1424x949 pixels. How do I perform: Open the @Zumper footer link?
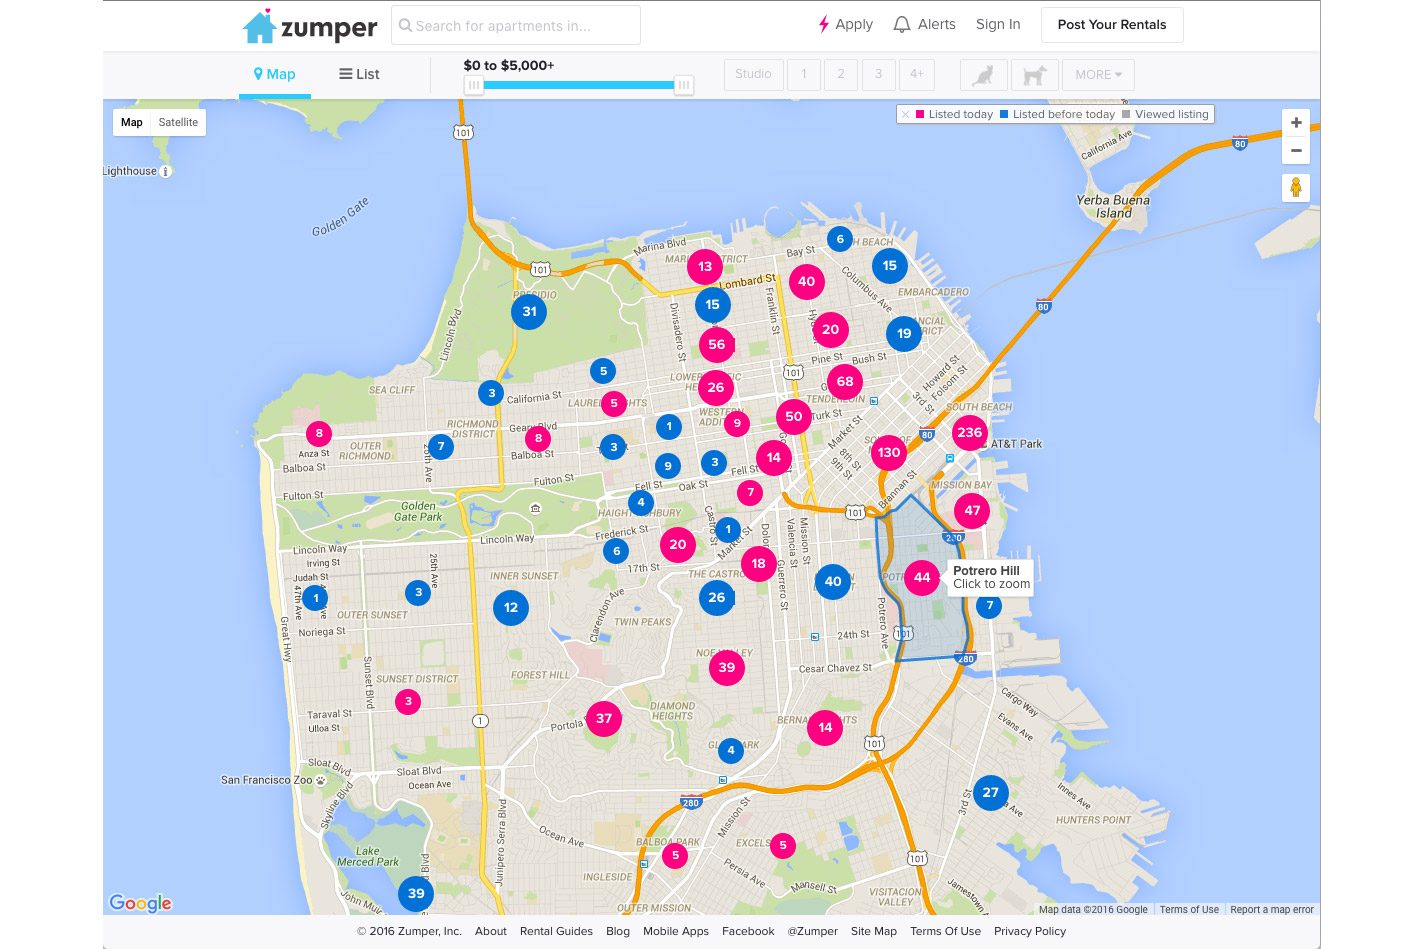pyautogui.click(x=812, y=931)
